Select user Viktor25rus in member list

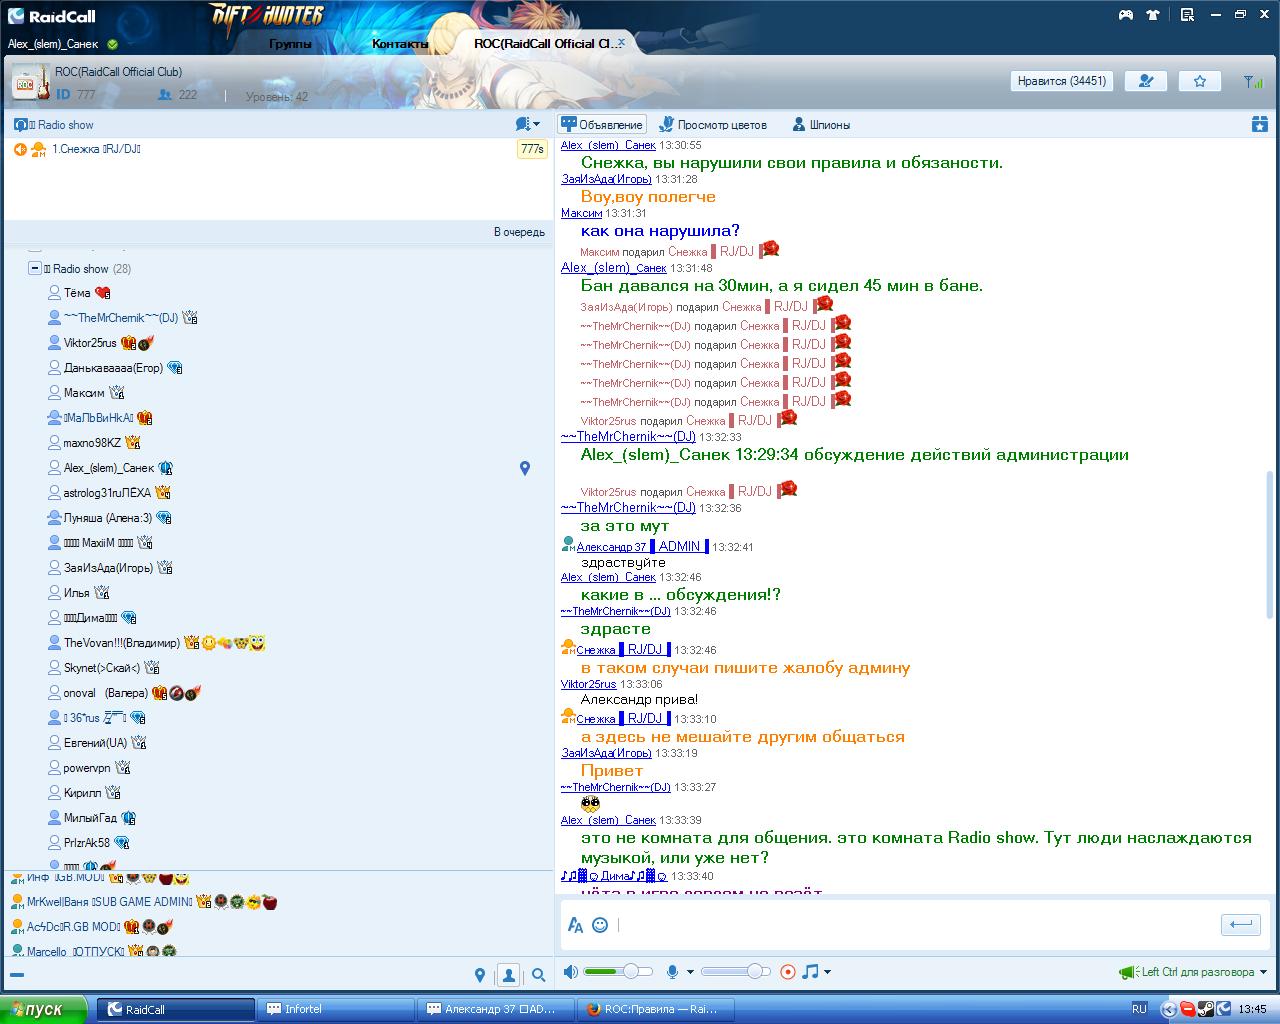[x=90, y=343]
